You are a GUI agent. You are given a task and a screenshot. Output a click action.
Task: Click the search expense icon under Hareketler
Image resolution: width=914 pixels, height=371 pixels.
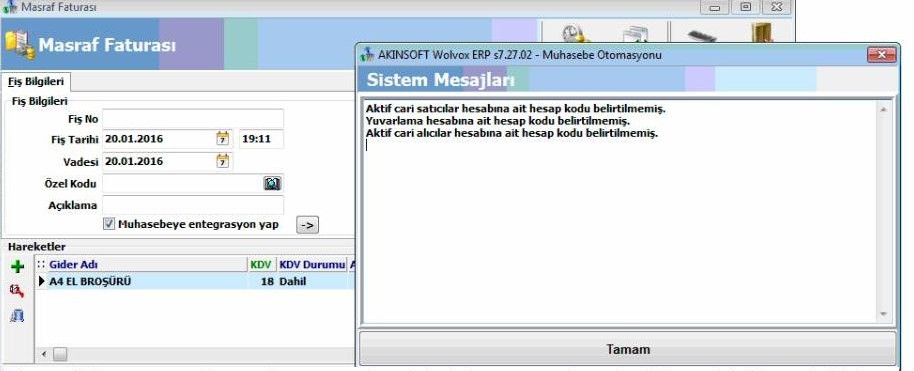17,290
